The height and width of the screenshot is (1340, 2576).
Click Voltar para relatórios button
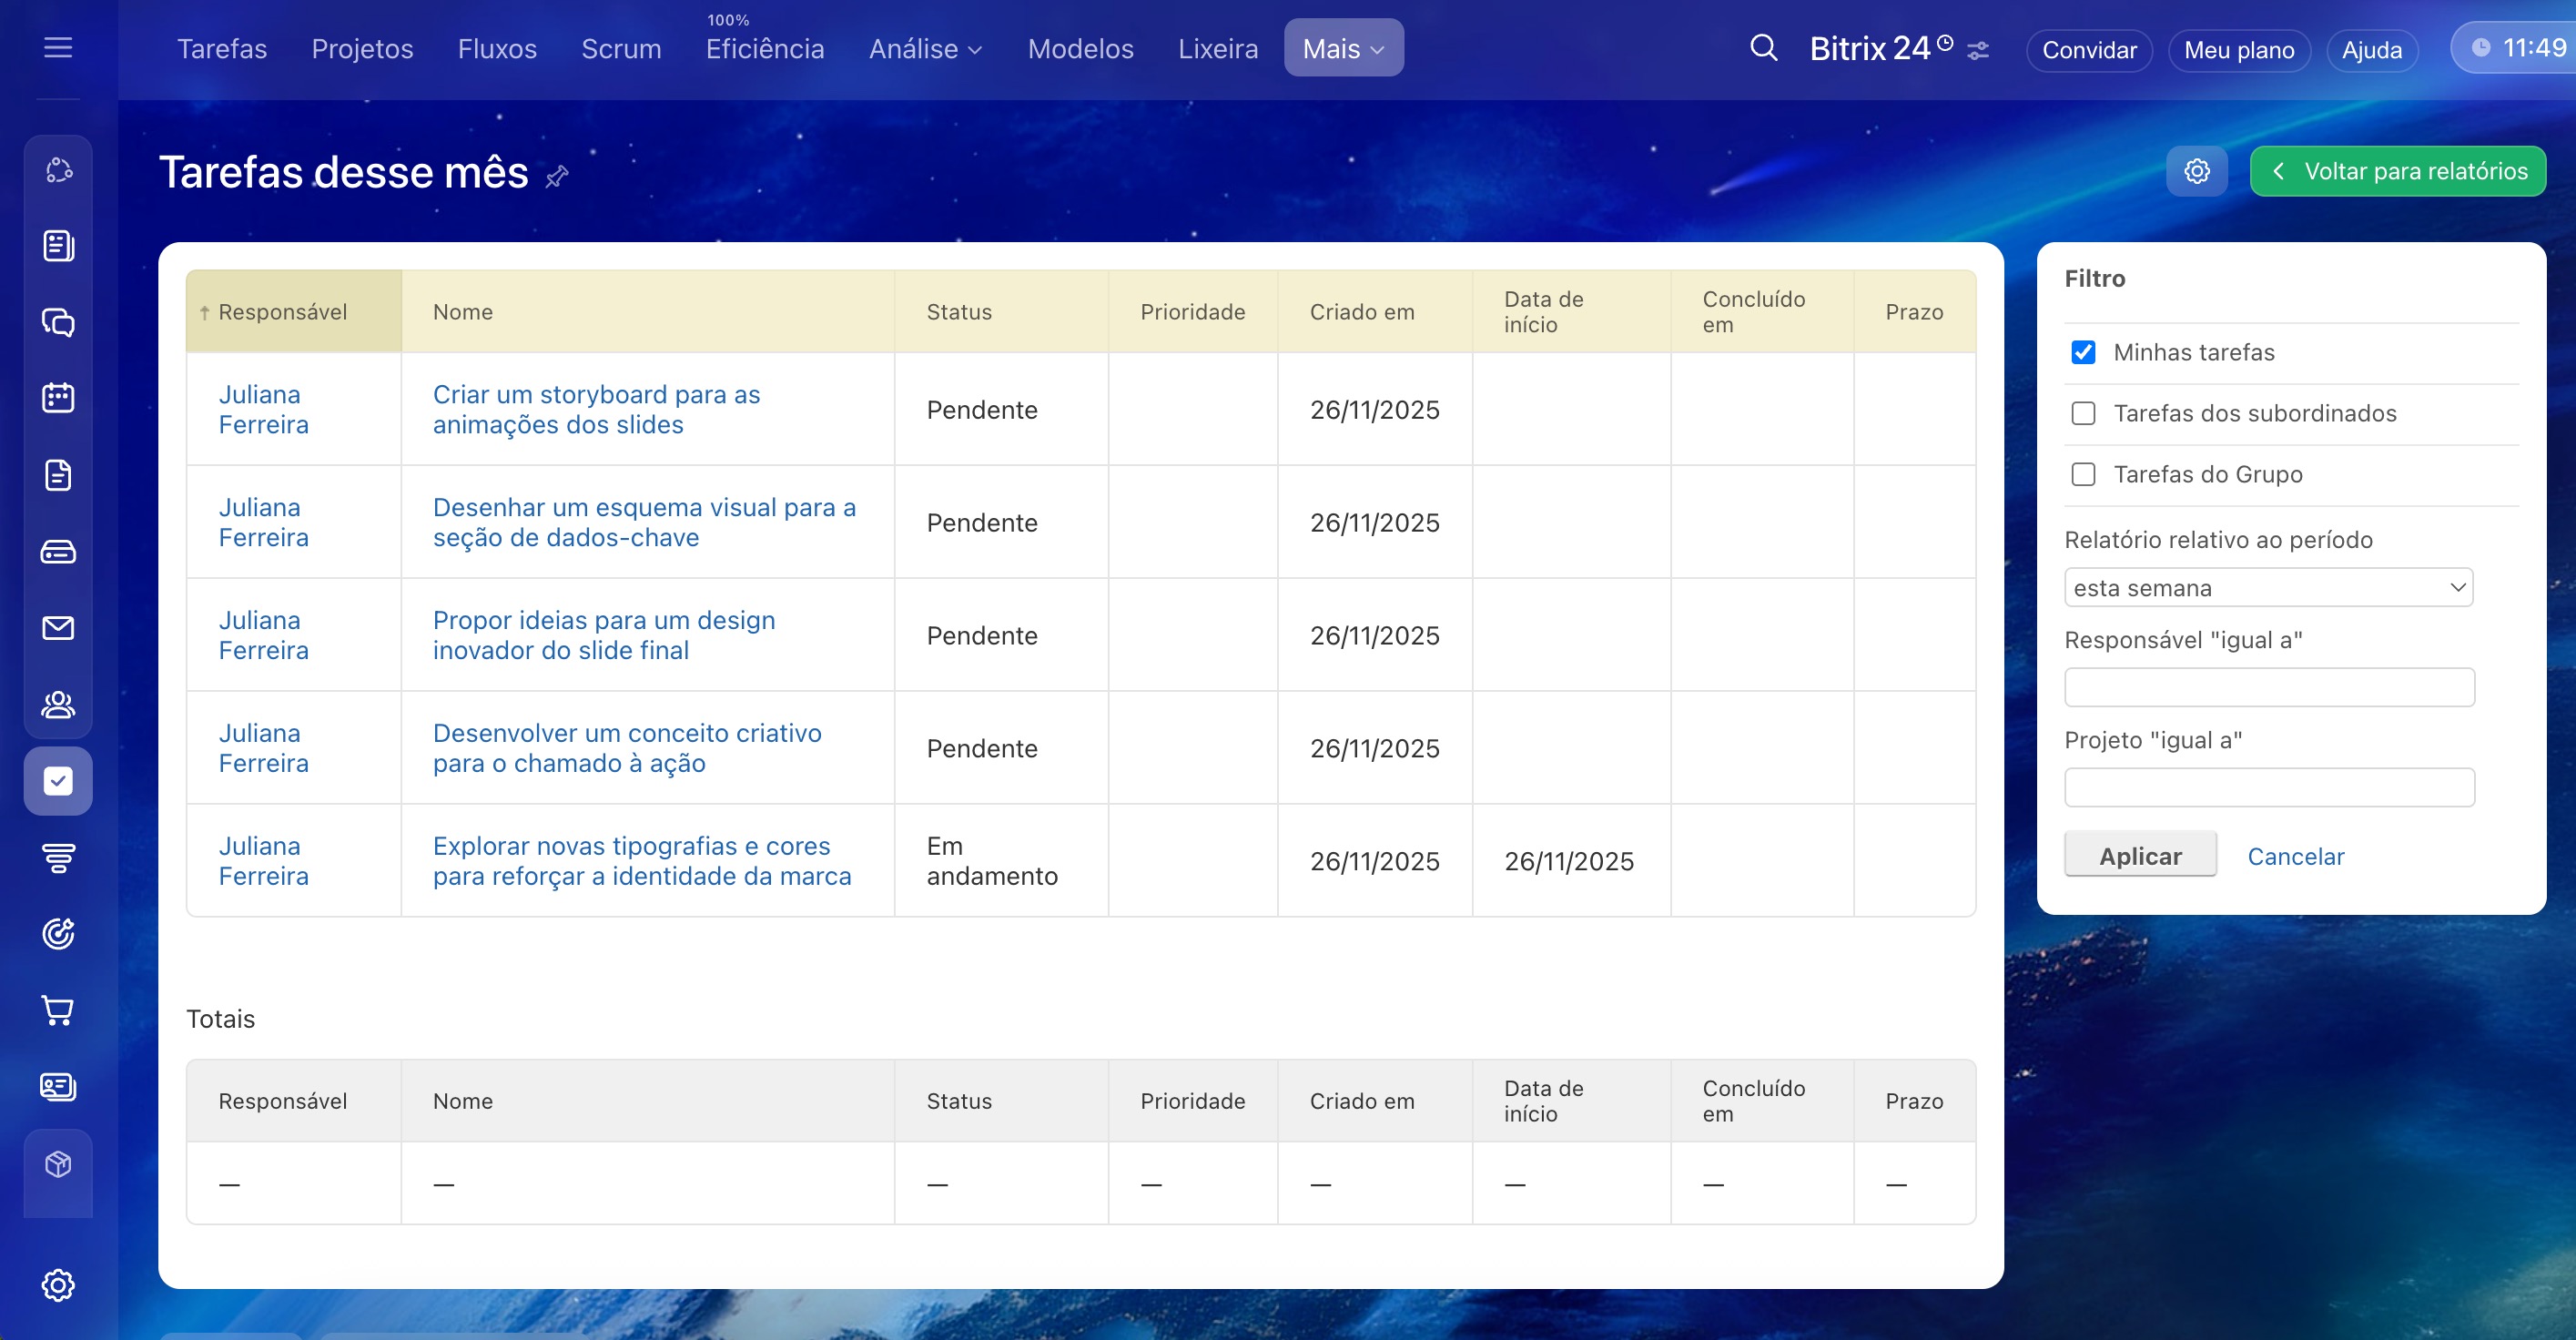pyautogui.click(x=2397, y=171)
